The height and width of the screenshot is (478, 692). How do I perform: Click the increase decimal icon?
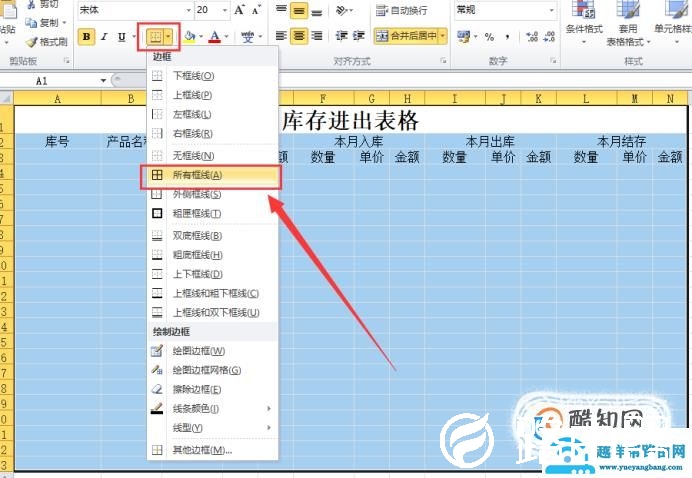point(532,37)
